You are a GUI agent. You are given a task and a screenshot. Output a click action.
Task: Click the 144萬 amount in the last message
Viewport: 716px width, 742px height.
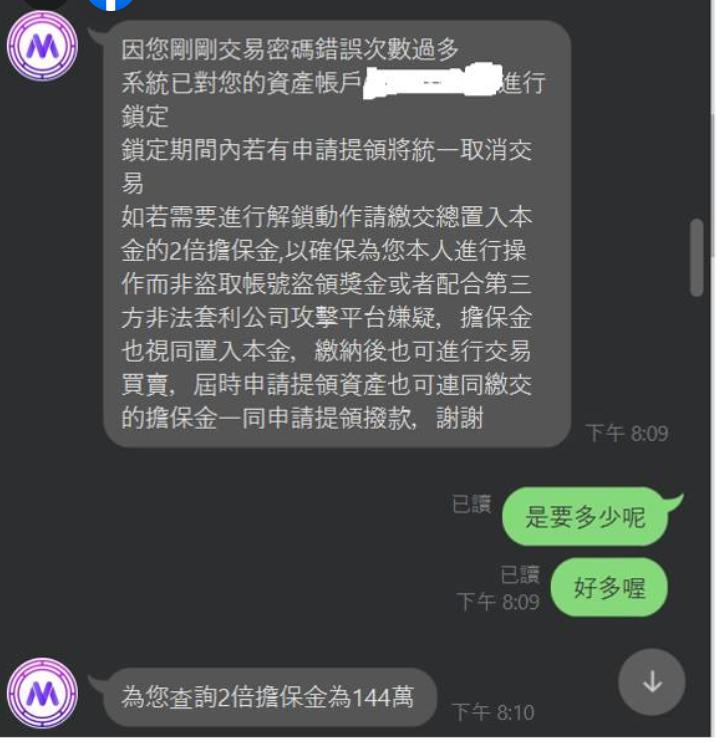pos(382,697)
